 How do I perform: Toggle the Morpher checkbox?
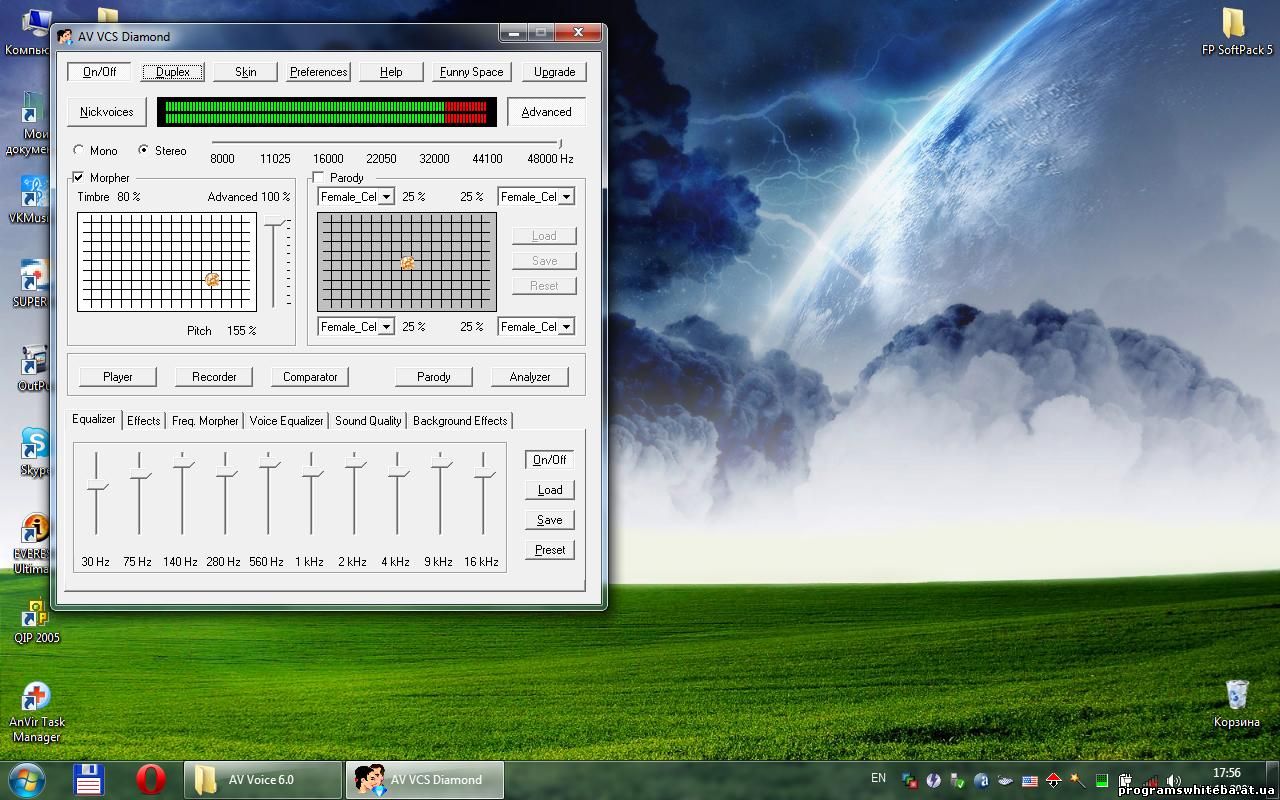click(x=78, y=177)
